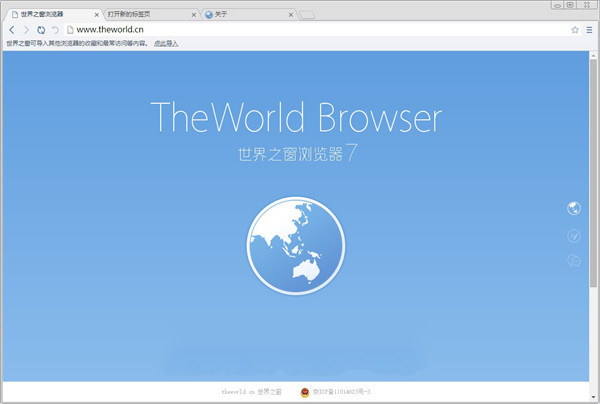
Task: Click the address bar showing www.theworld.cn
Action: point(300,30)
